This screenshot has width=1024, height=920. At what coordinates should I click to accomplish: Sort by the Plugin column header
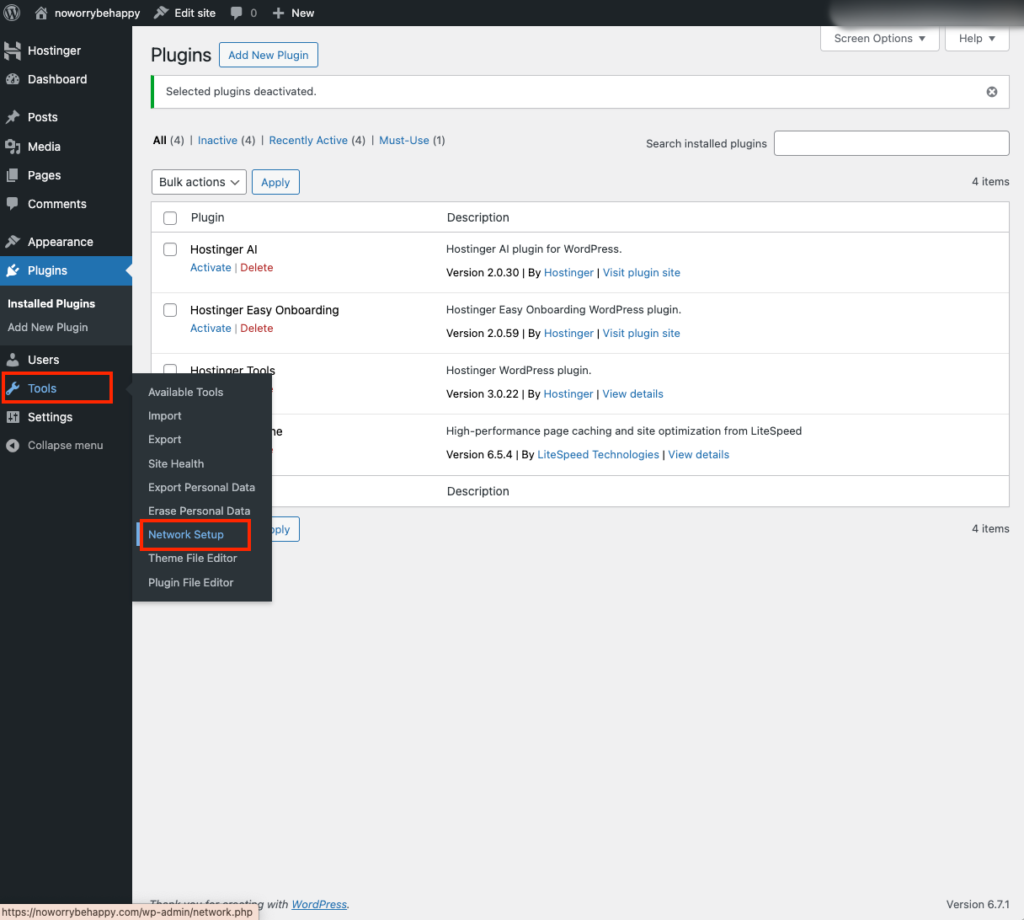(x=207, y=217)
